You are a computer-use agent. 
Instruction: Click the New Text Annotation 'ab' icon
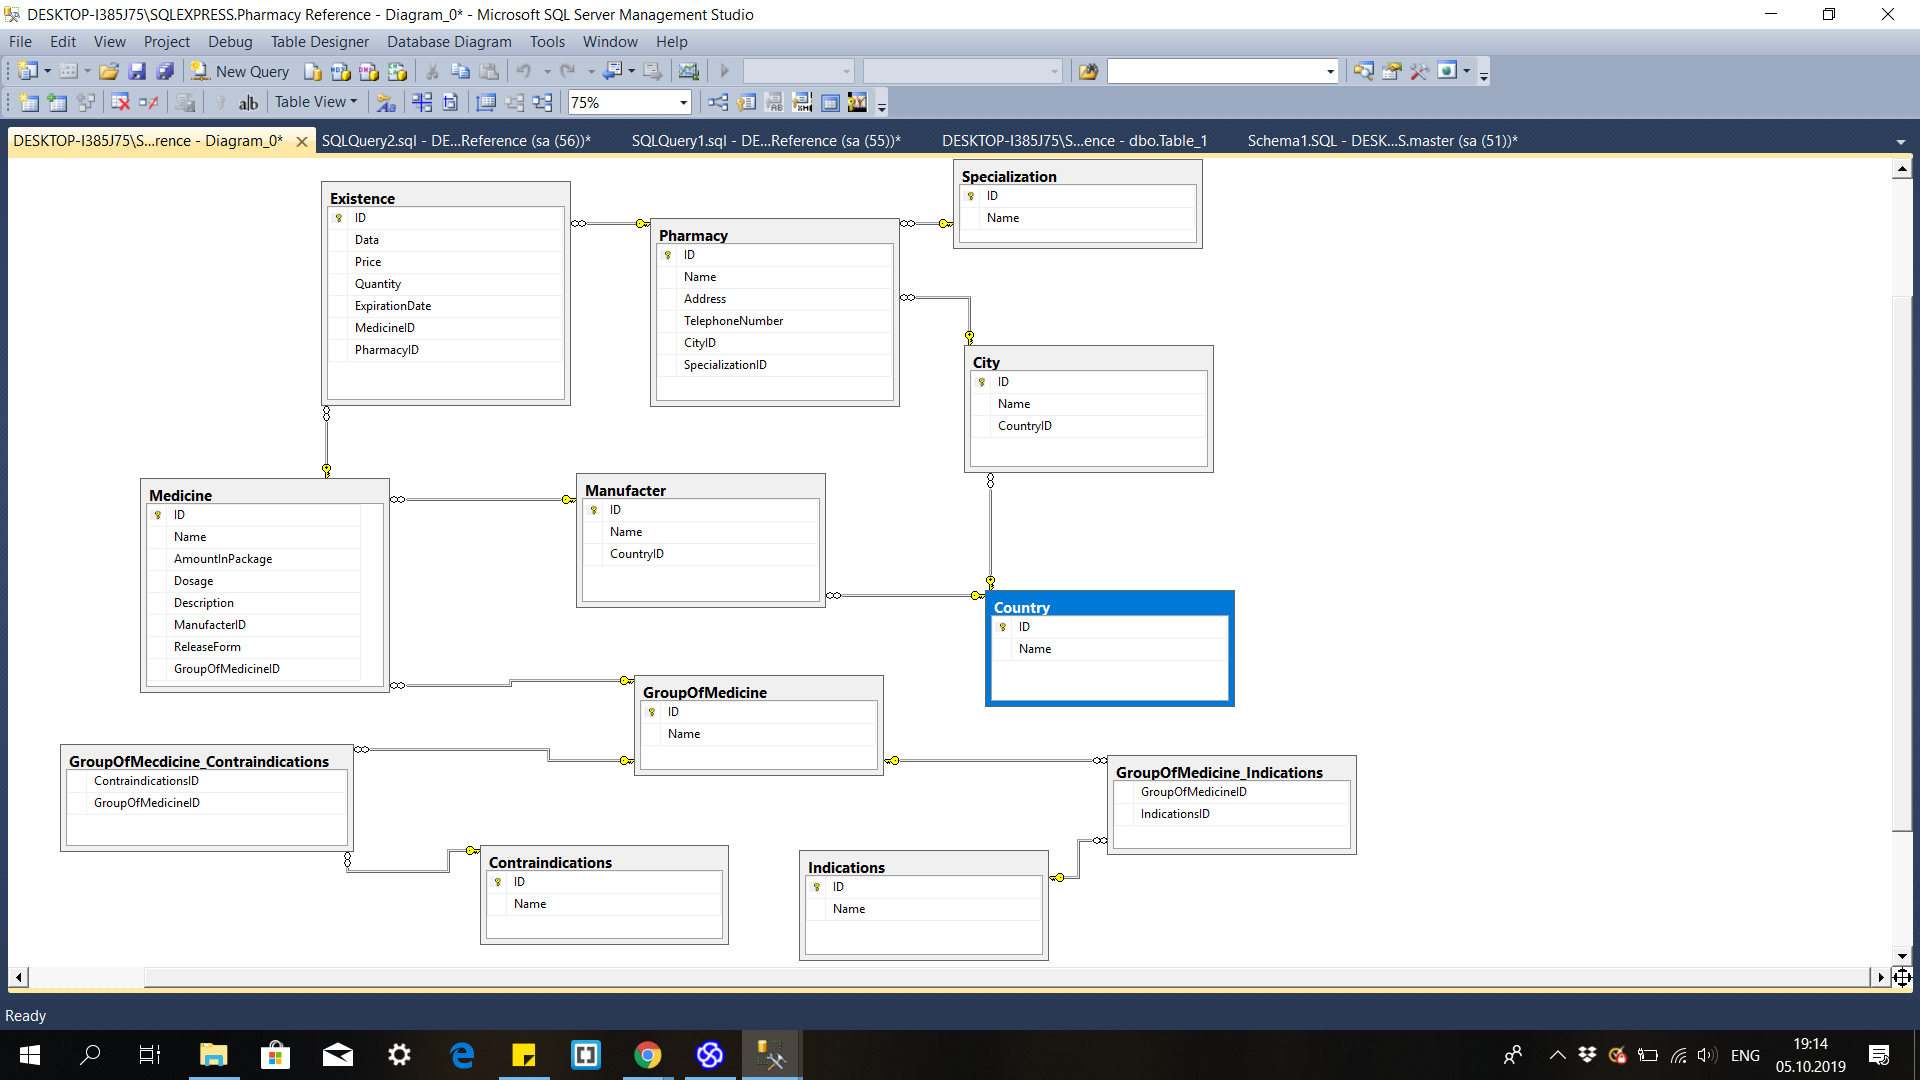(248, 102)
